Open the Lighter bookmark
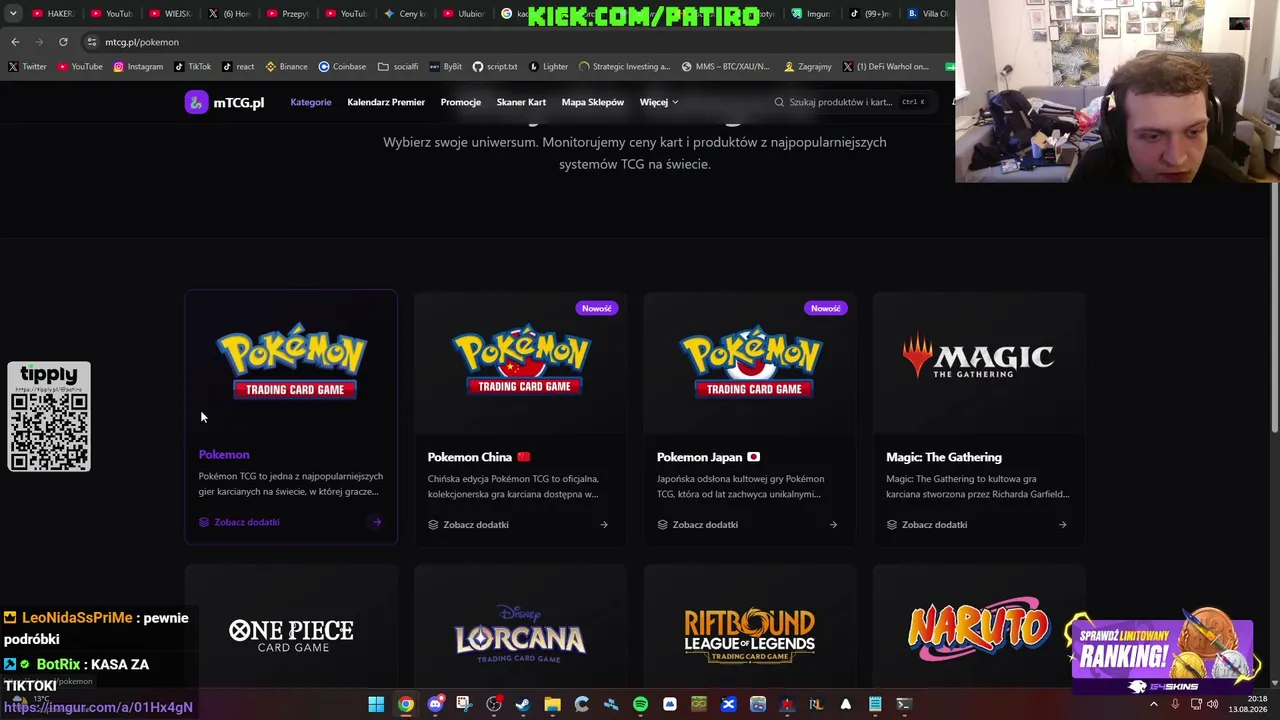 (548, 67)
